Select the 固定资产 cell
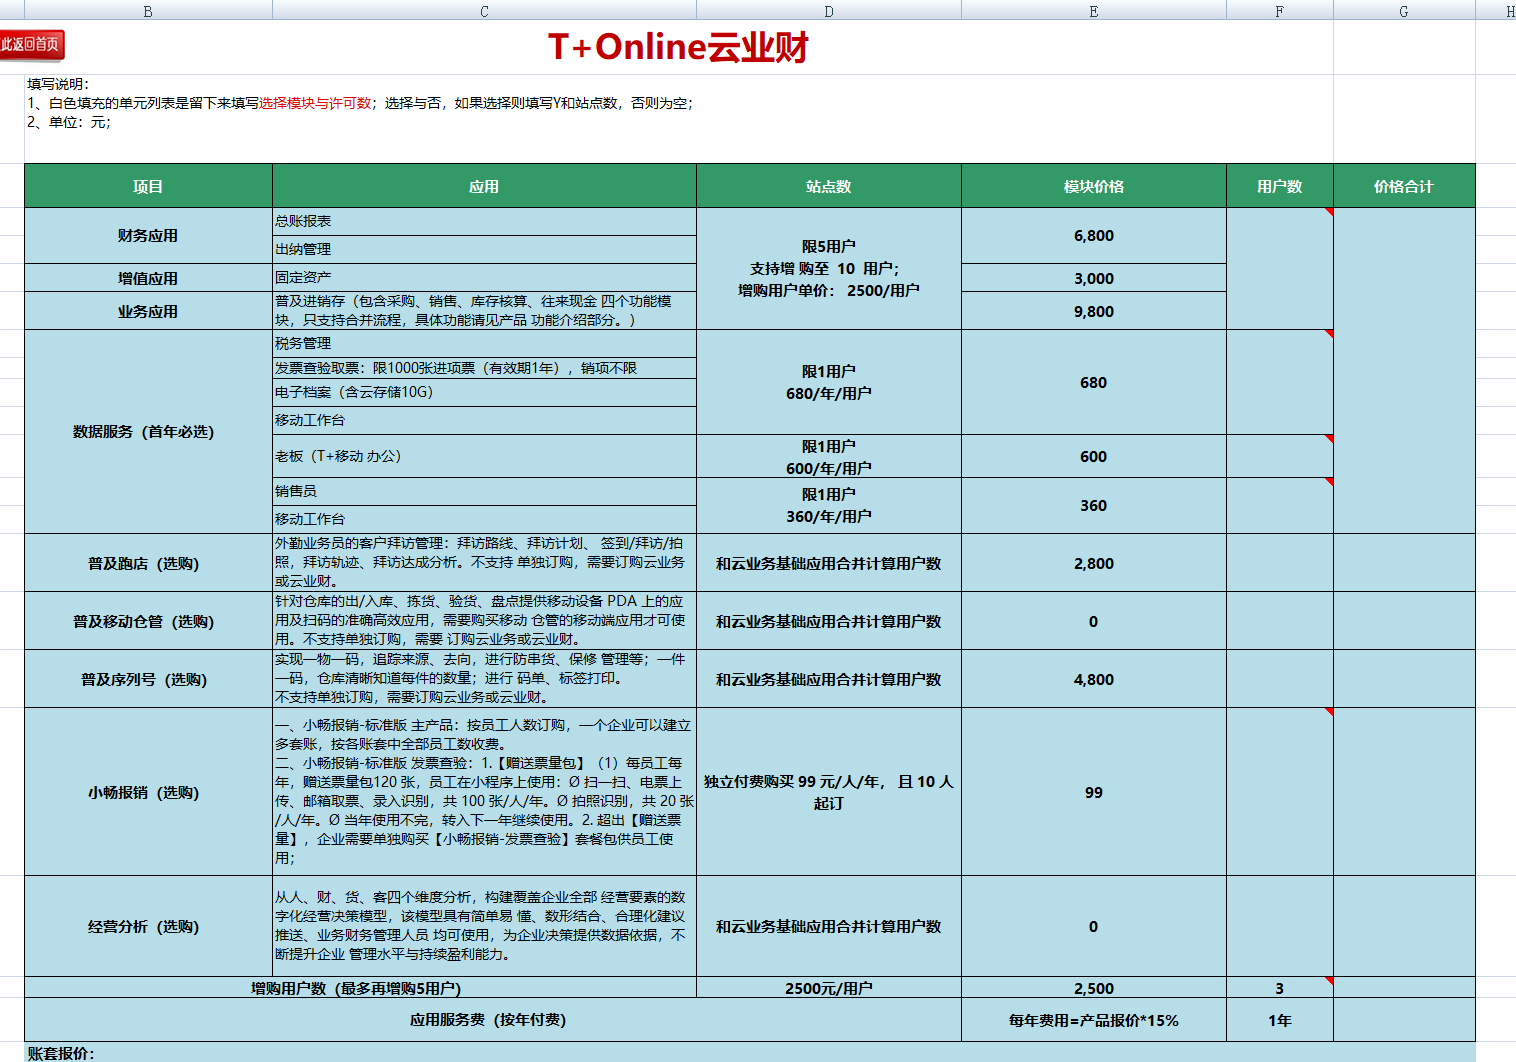1516x1062 pixels. [484, 278]
